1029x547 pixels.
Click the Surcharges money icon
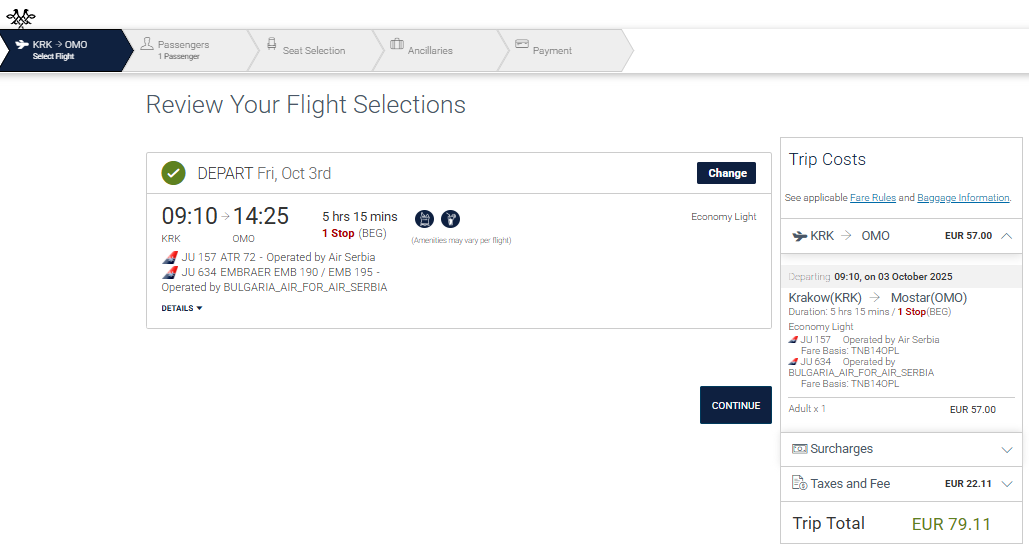pos(799,449)
